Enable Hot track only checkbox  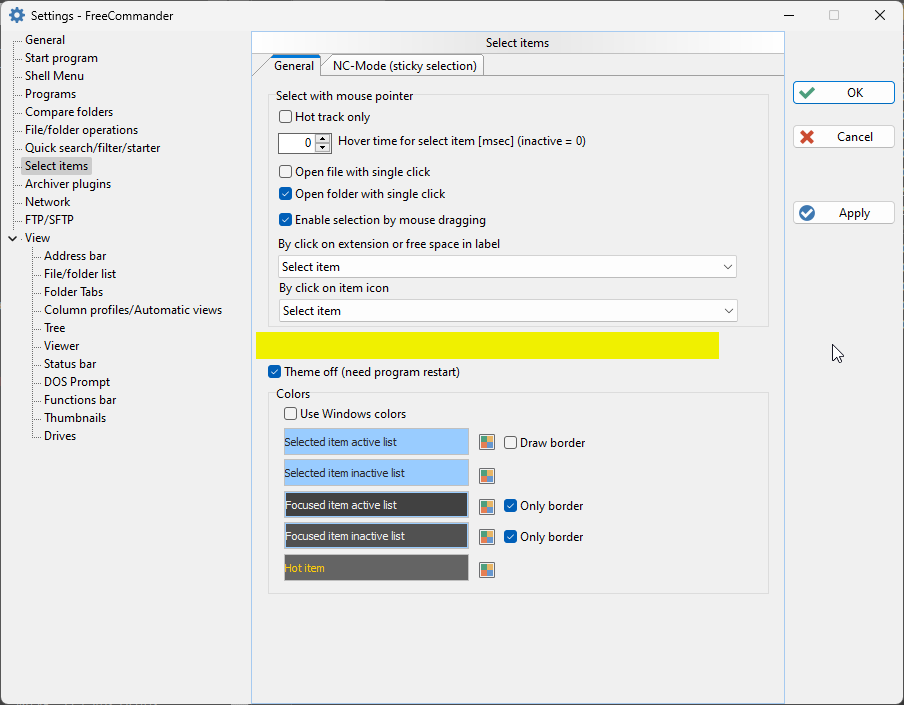pyautogui.click(x=285, y=116)
